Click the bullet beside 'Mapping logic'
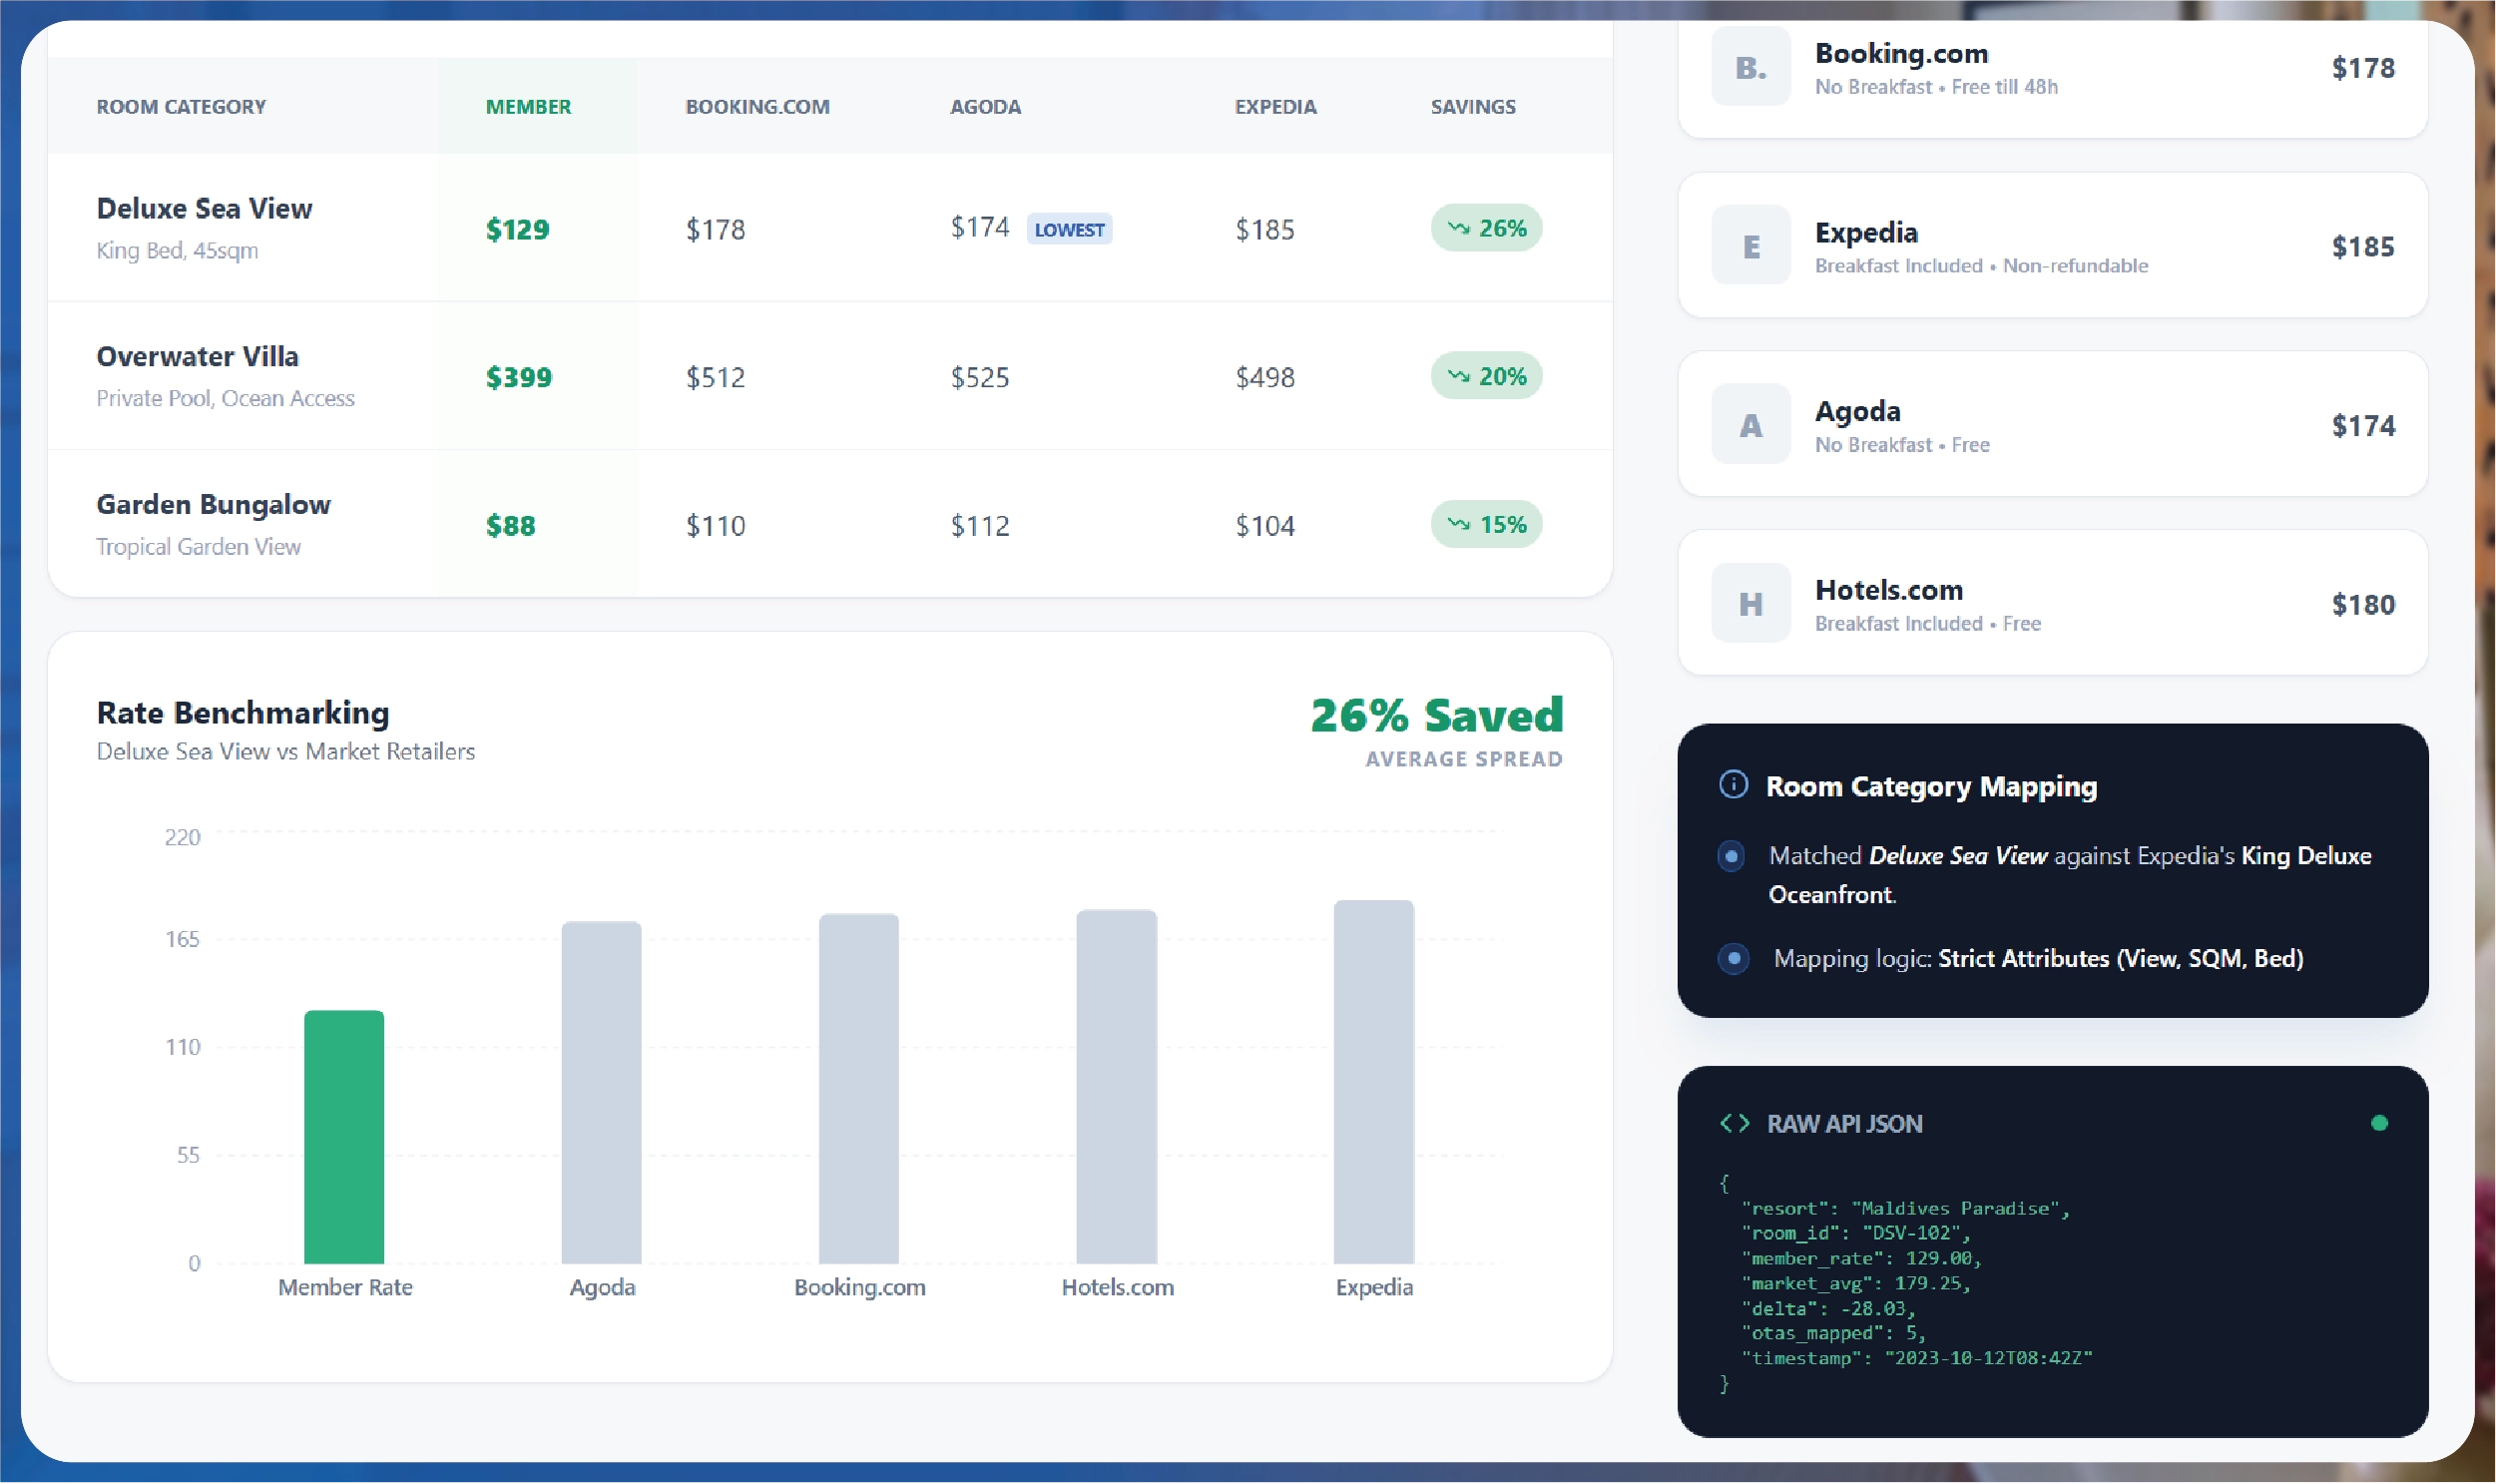This screenshot has width=2496, height=1484. tap(1733, 959)
